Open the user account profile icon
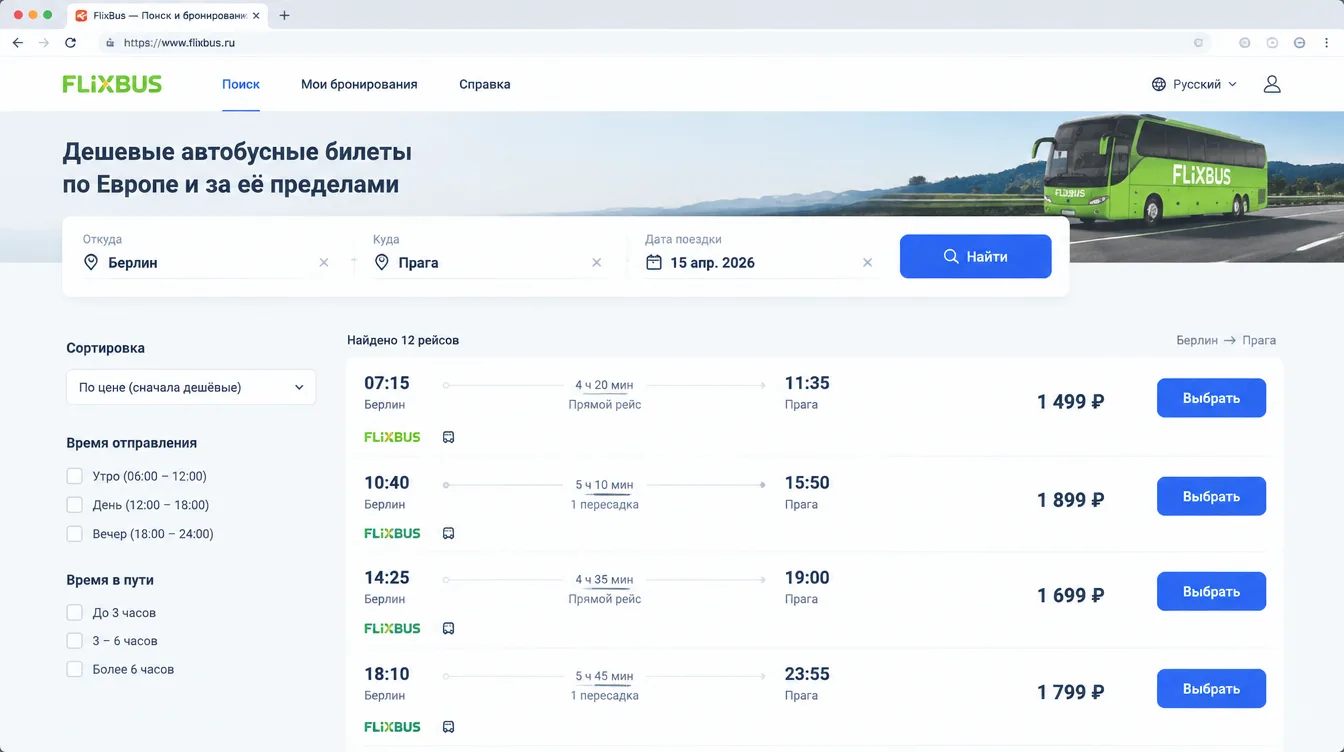Screen dimensions: 1344x752 tap(1272, 84)
